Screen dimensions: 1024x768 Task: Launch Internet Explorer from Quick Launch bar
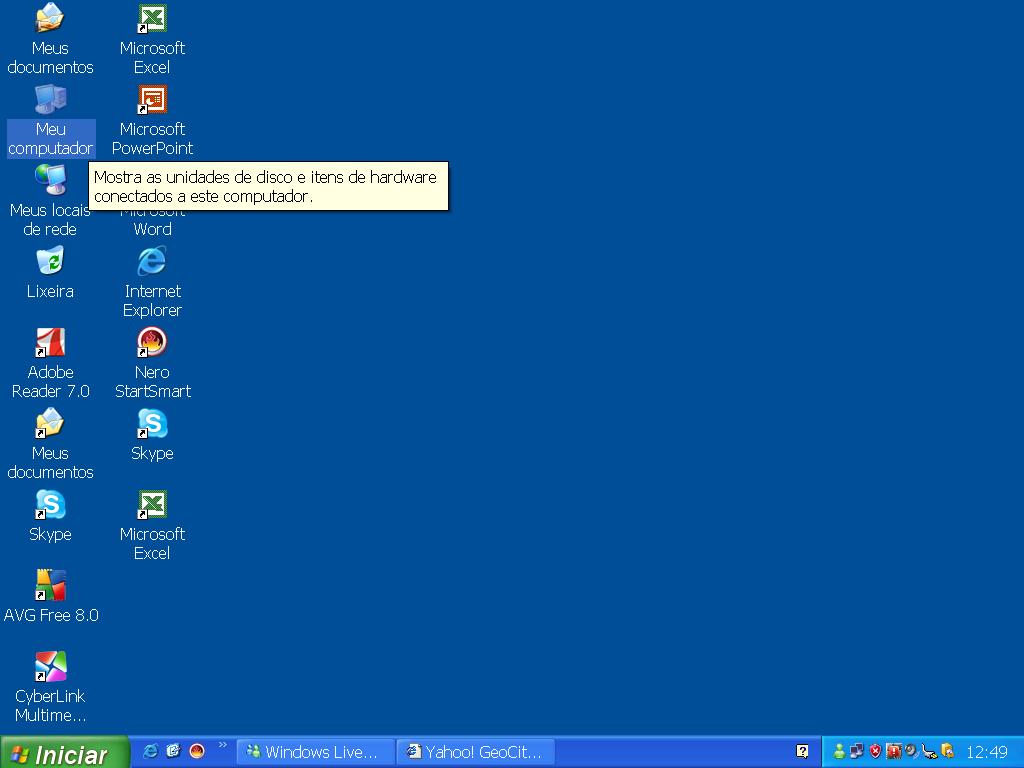pos(150,751)
